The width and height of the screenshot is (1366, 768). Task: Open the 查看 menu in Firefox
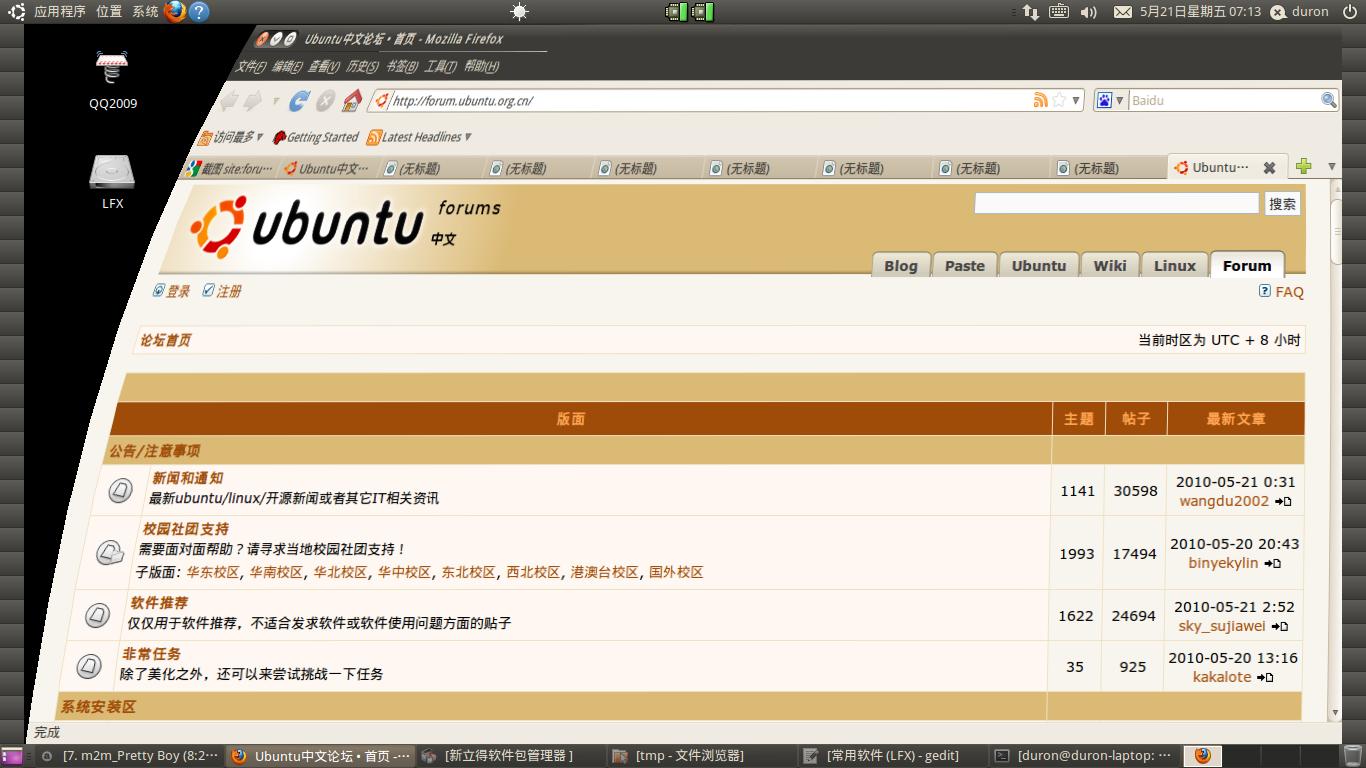coord(324,67)
